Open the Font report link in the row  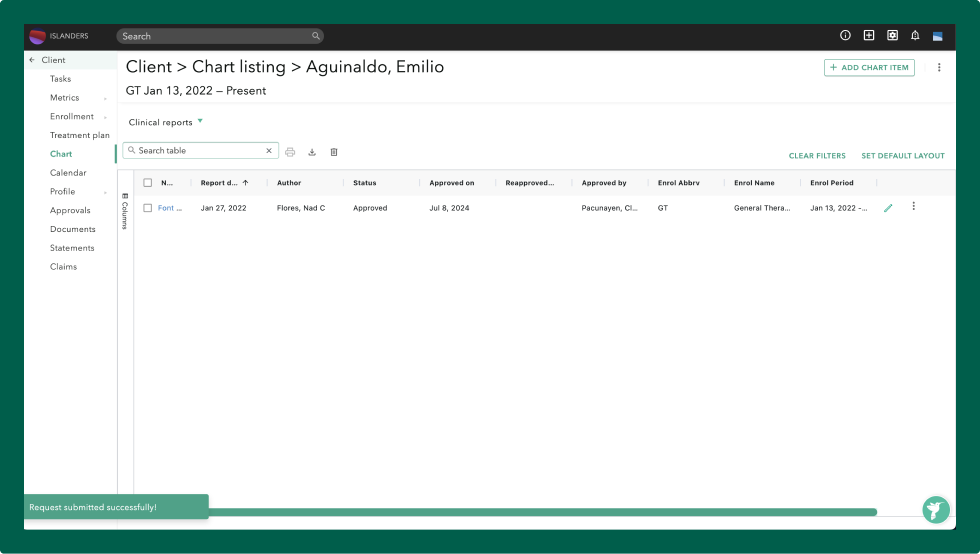tap(169, 208)
